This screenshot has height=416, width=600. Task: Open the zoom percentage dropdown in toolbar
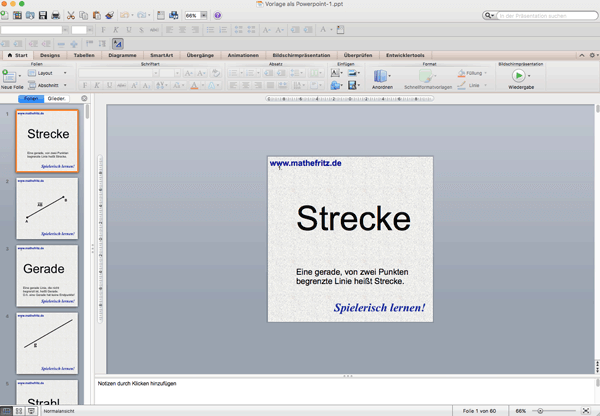[x=204, y=15]
